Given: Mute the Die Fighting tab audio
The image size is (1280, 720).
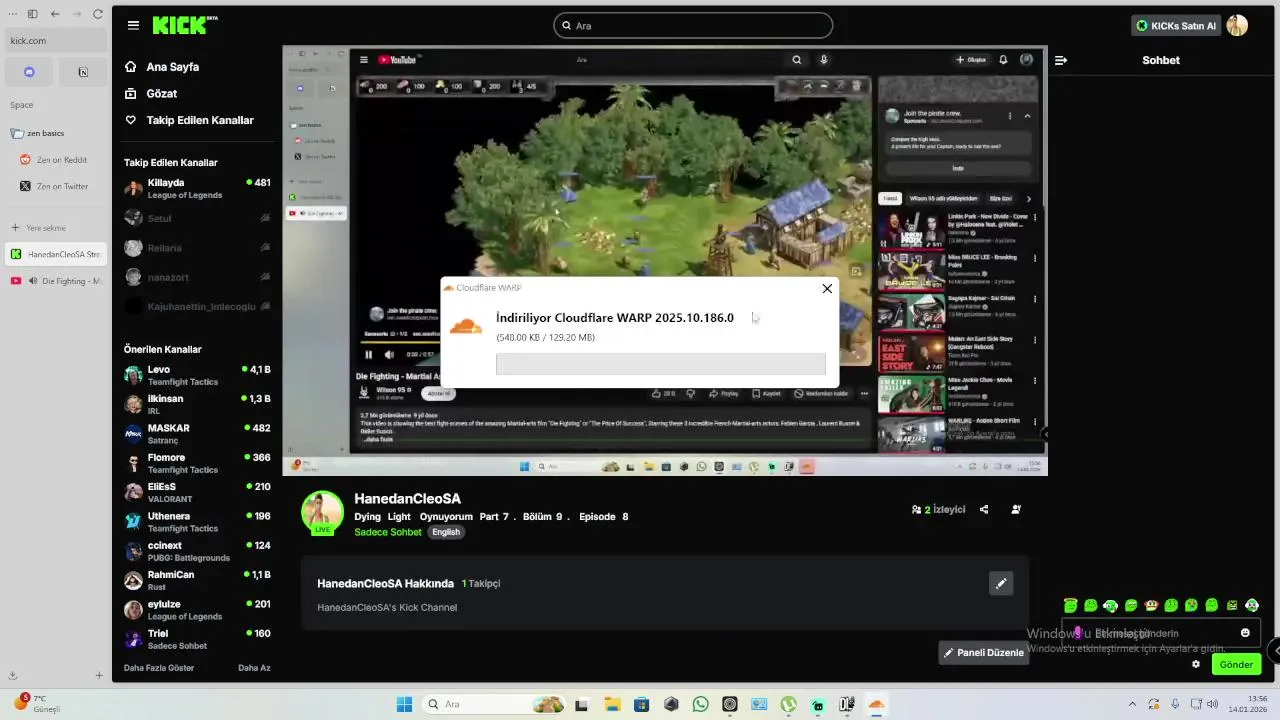Looking at the screenshot, I should pos(33,281).
